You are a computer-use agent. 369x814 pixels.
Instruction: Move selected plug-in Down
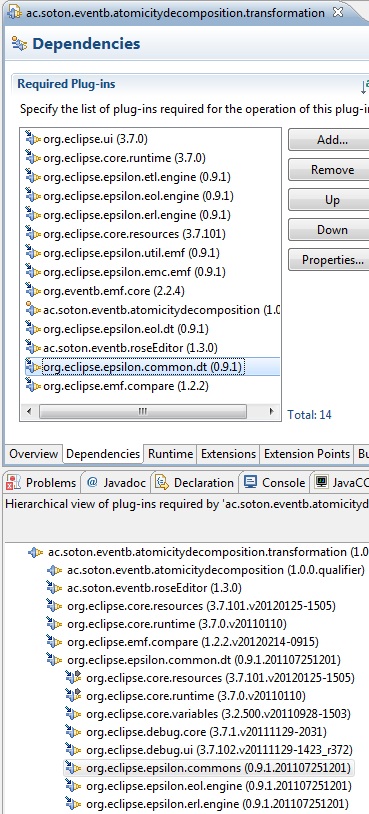(x=330, y=229)
